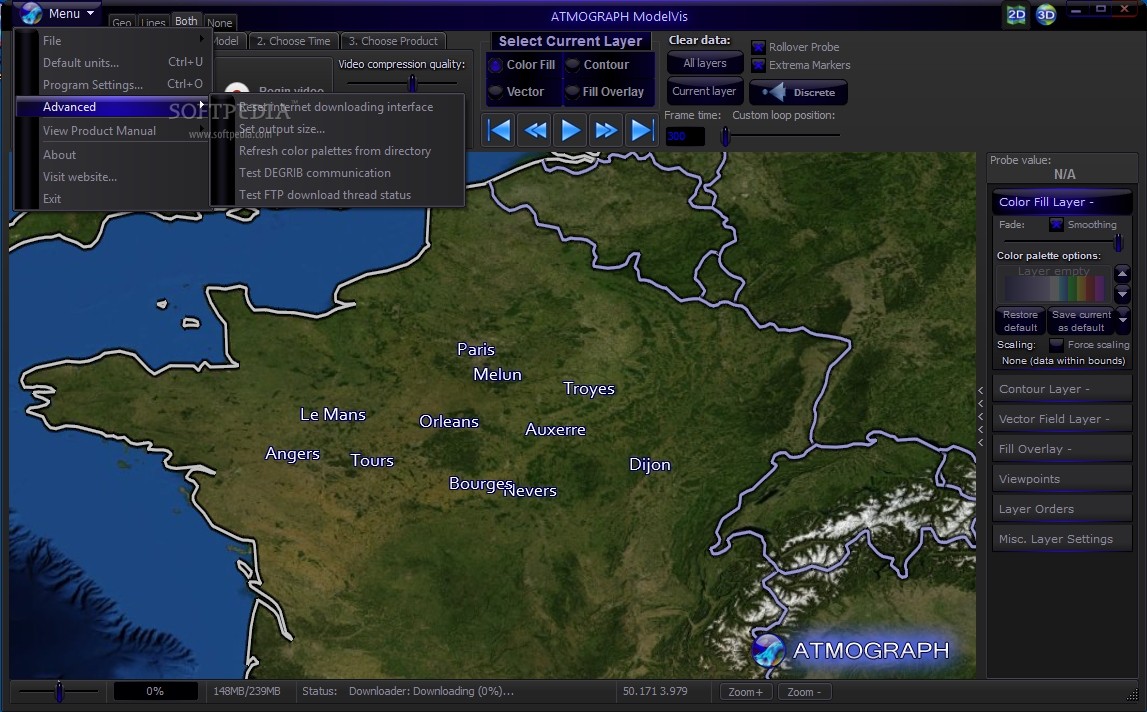Select the Both label tab
Image resolution: width=1147 pixels, height=712 pixels.
[x=186, y=21]
